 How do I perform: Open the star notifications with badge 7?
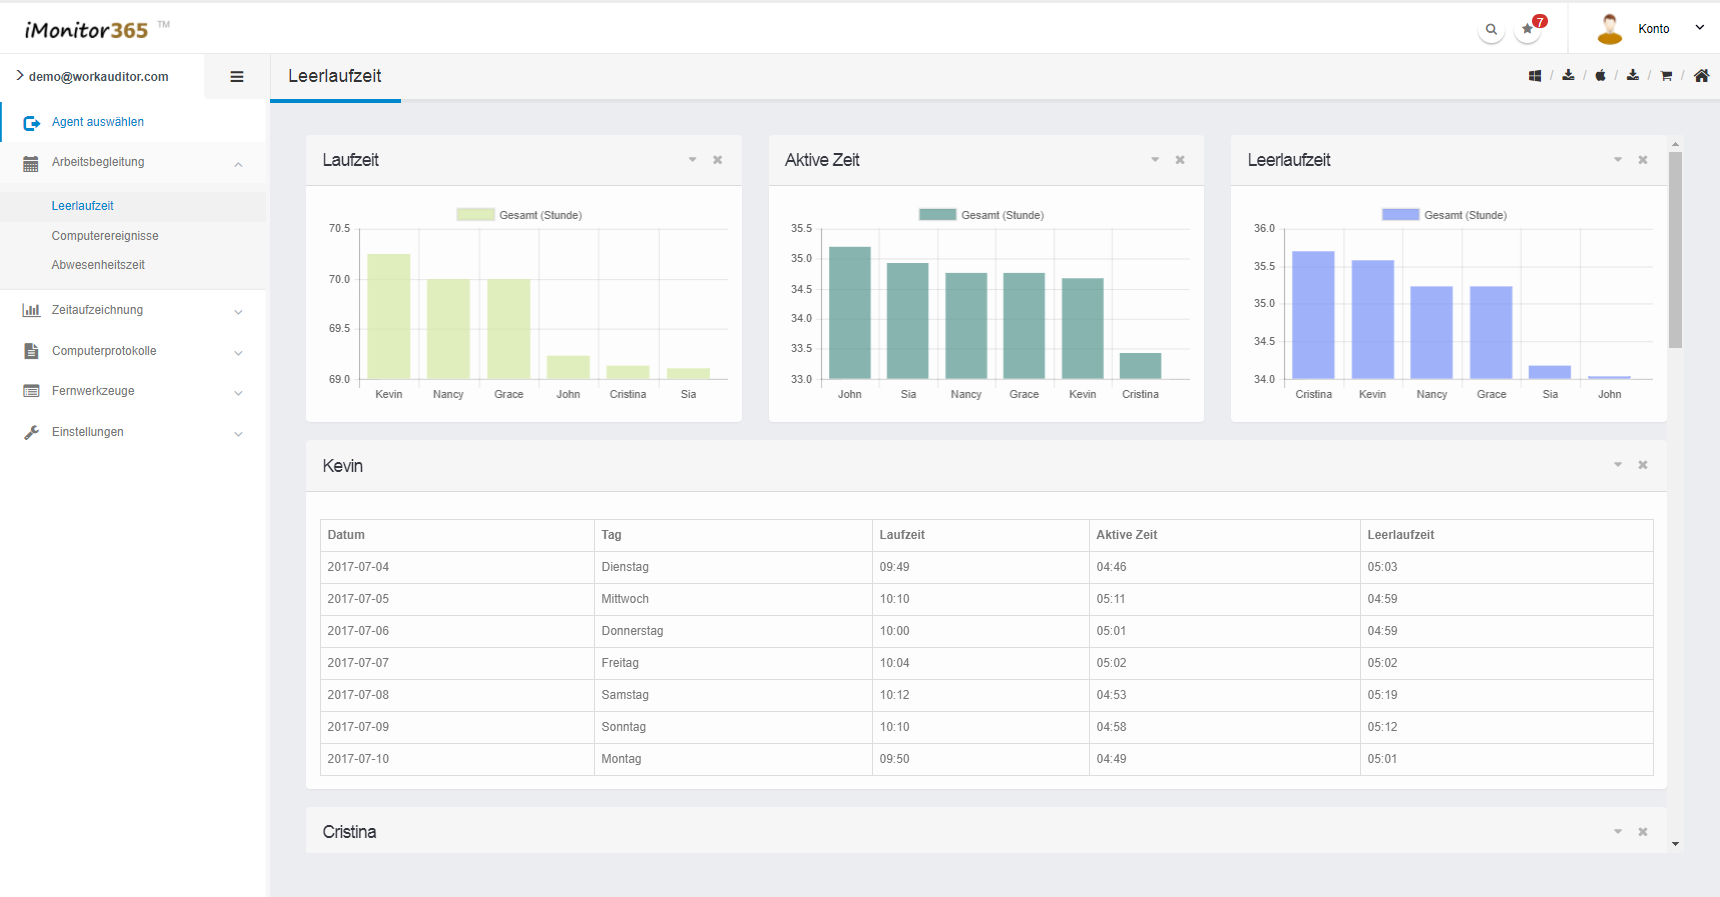(x=1528, y=30)
